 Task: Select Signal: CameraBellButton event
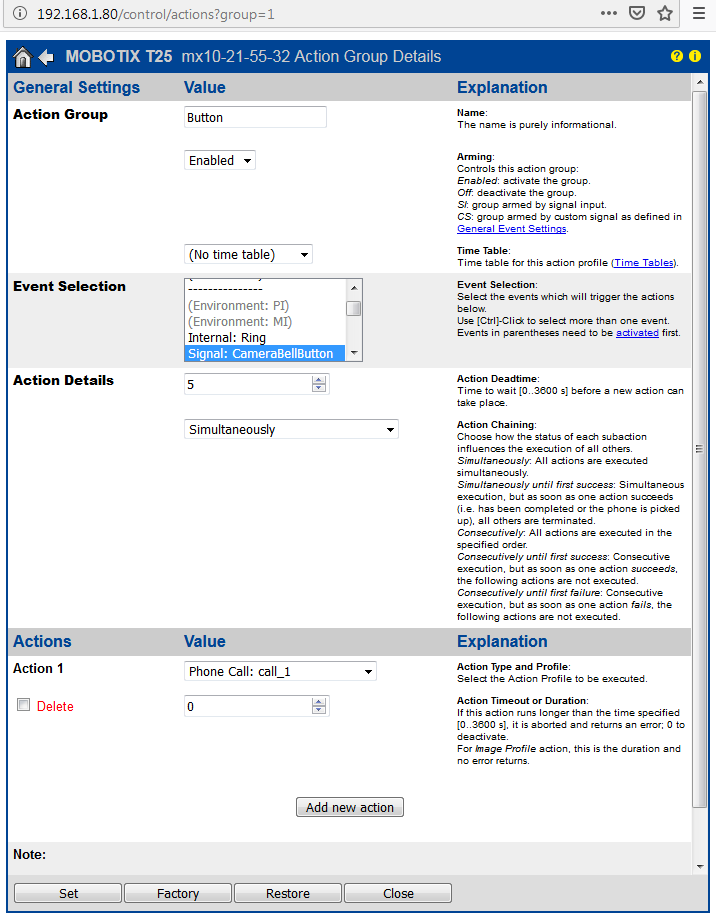coord(260,353)
